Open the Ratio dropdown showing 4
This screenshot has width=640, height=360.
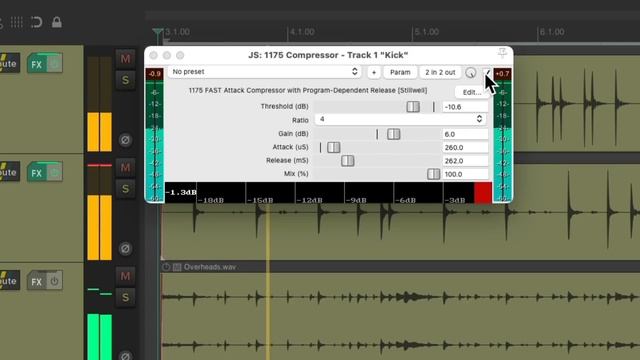pyautogui.click(x=400, y=119)
